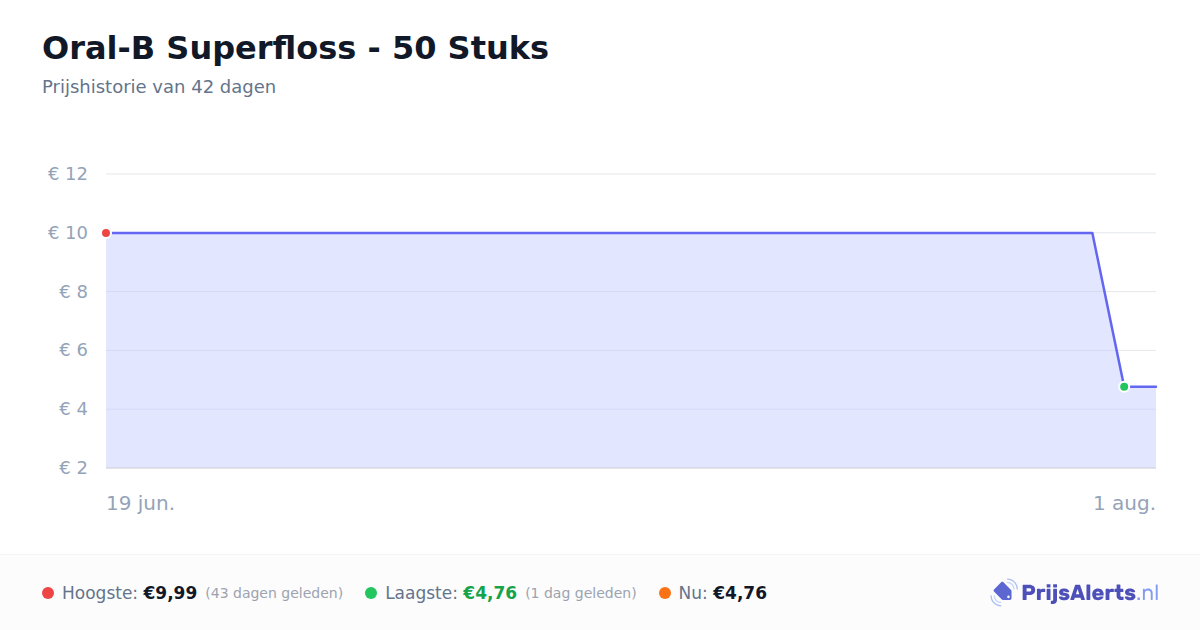Open the PrijsAlerts.nl link
This screenshot has width=1200, height=630.
[x=1075, y=593]
